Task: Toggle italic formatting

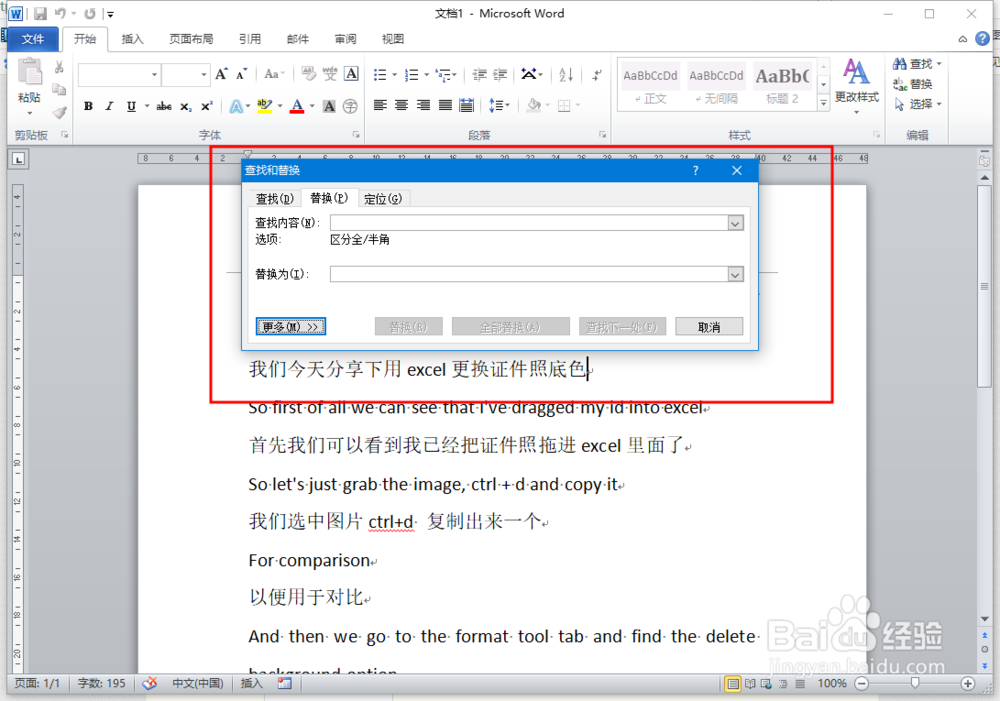Action: pyautogui.click(x=110, y=106)
